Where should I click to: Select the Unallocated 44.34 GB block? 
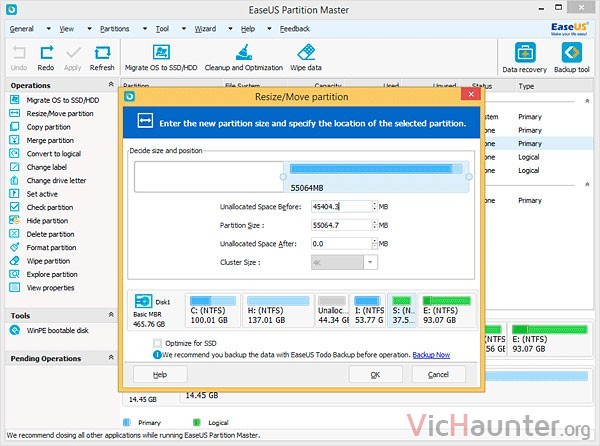tap(332, 310)
